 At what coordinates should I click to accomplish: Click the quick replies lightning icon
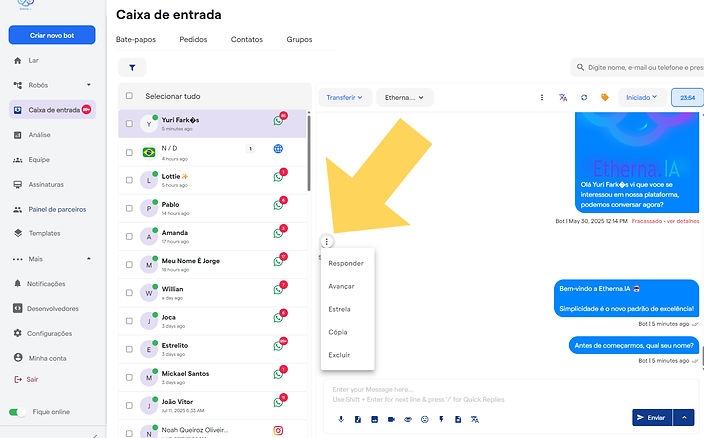[x=441, y=418]
